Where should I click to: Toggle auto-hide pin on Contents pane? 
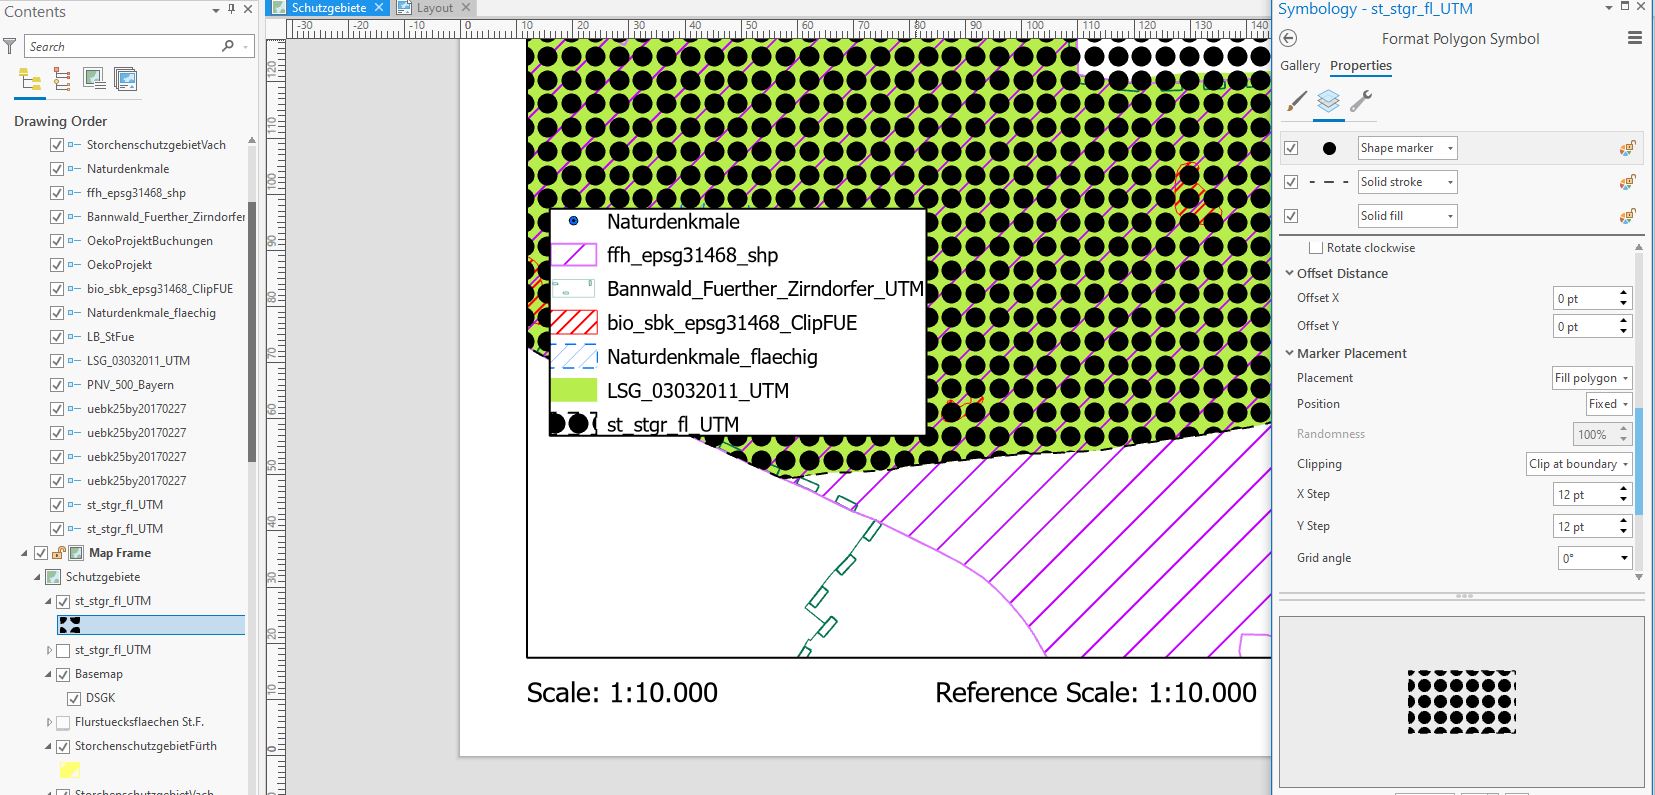(x=232, y=9)
